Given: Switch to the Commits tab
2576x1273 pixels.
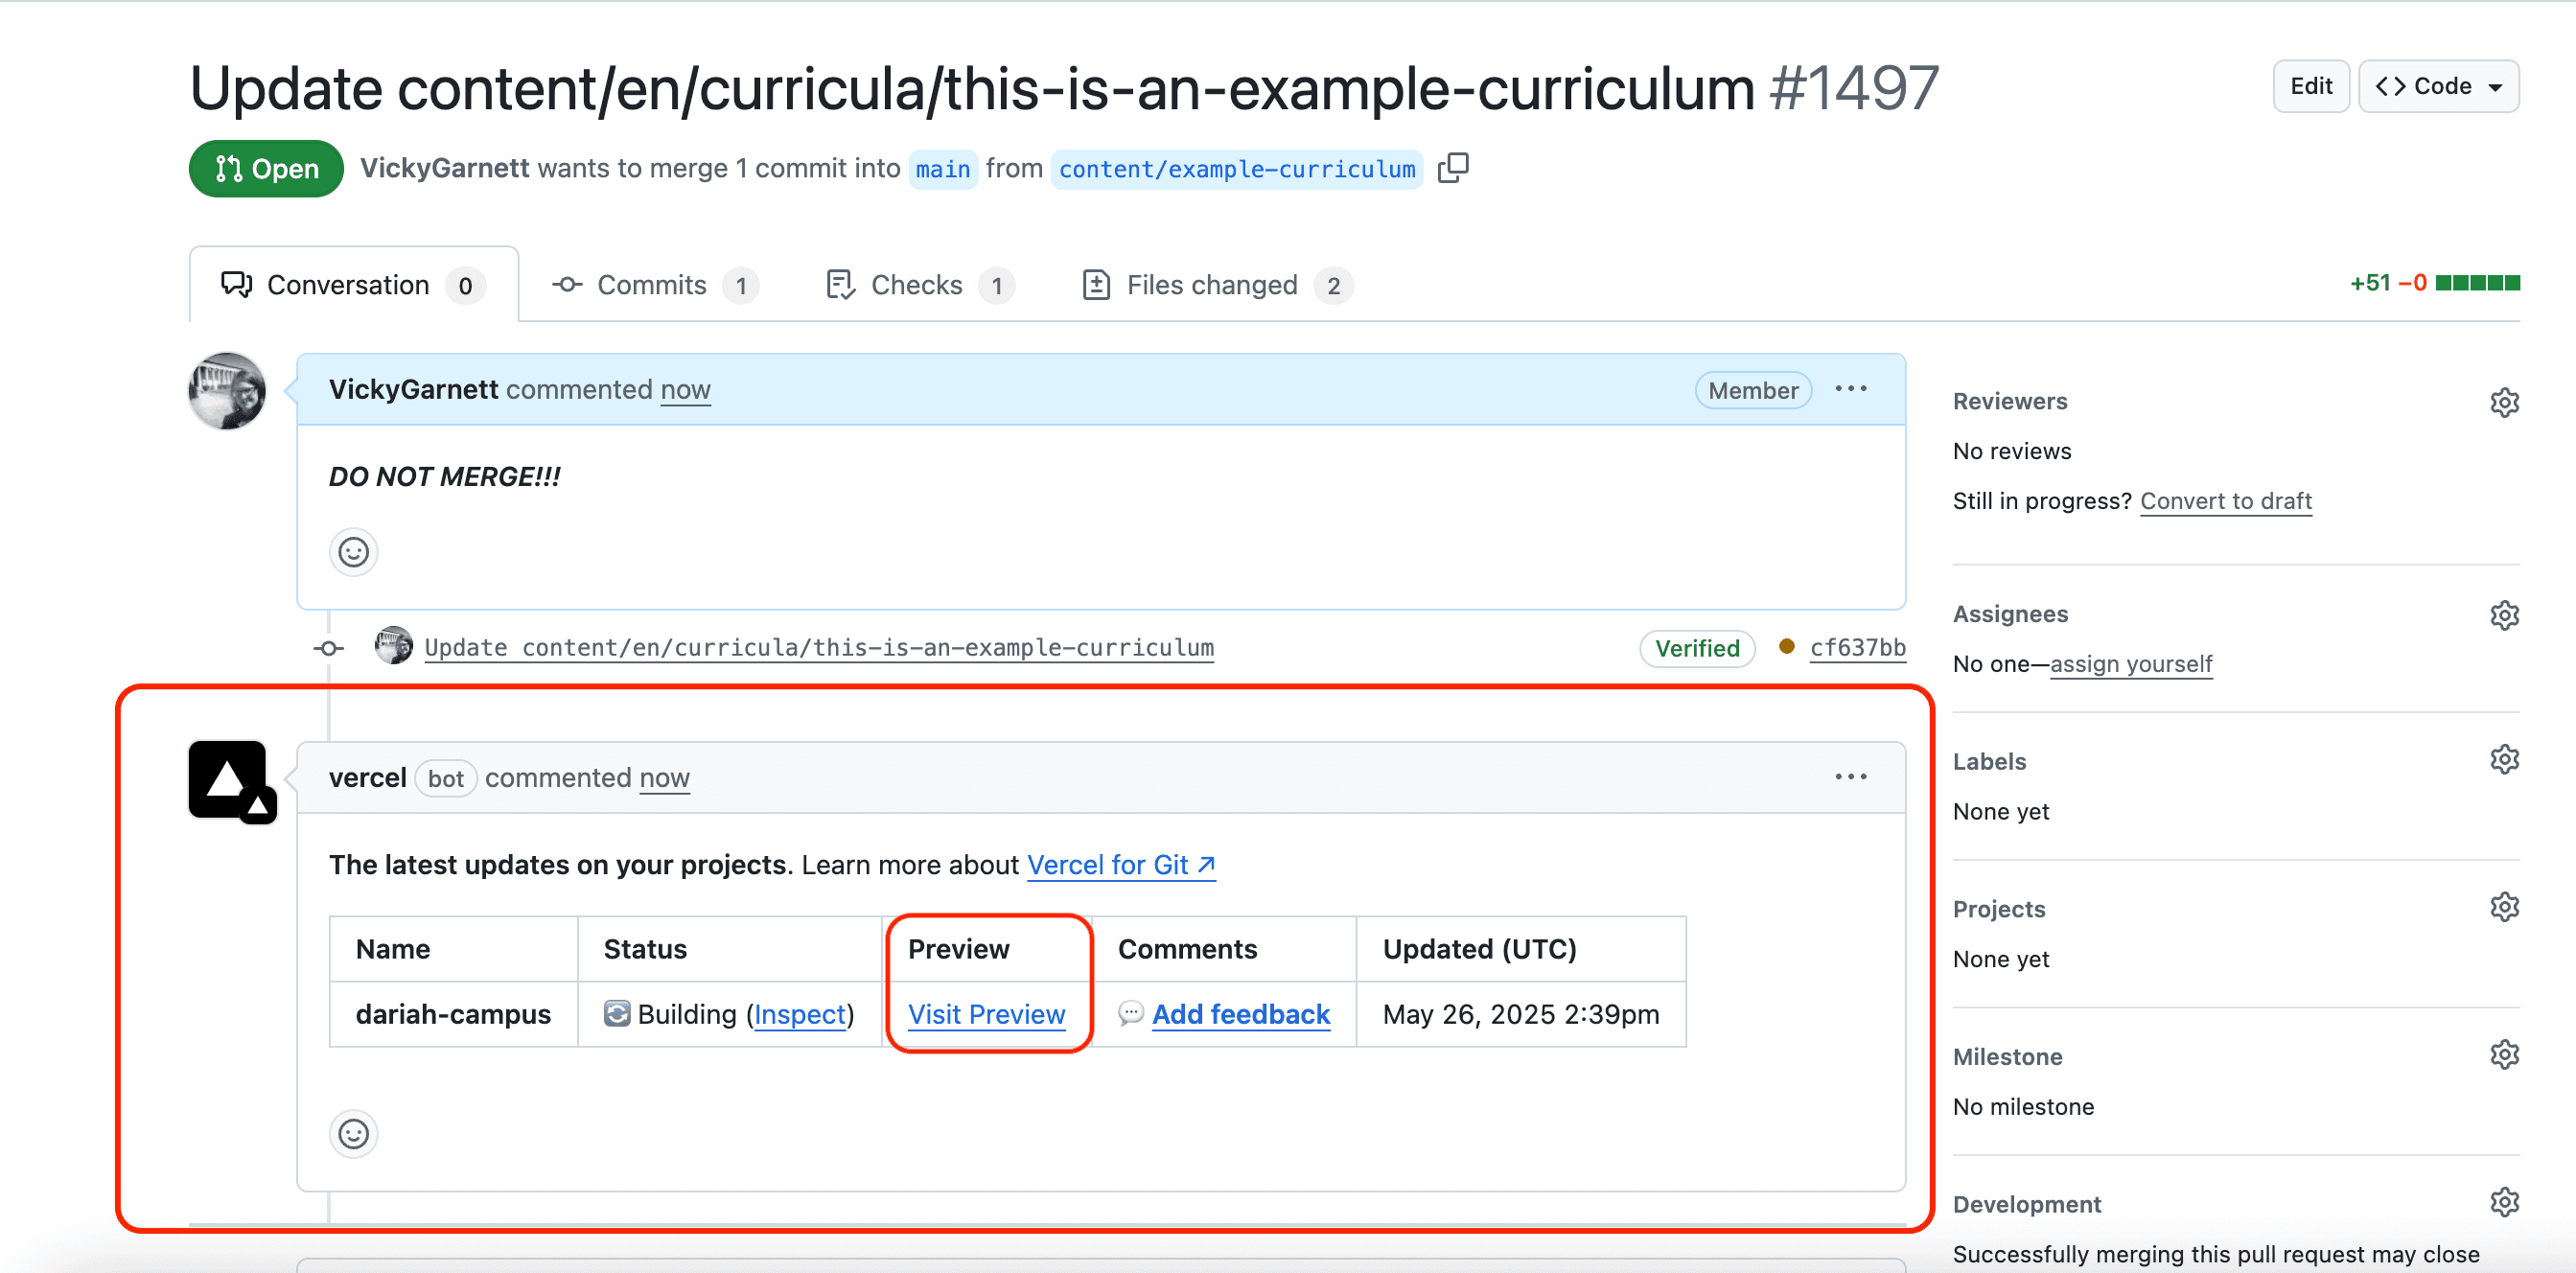Looking at the screenshot, I should [x=653, y=285].
